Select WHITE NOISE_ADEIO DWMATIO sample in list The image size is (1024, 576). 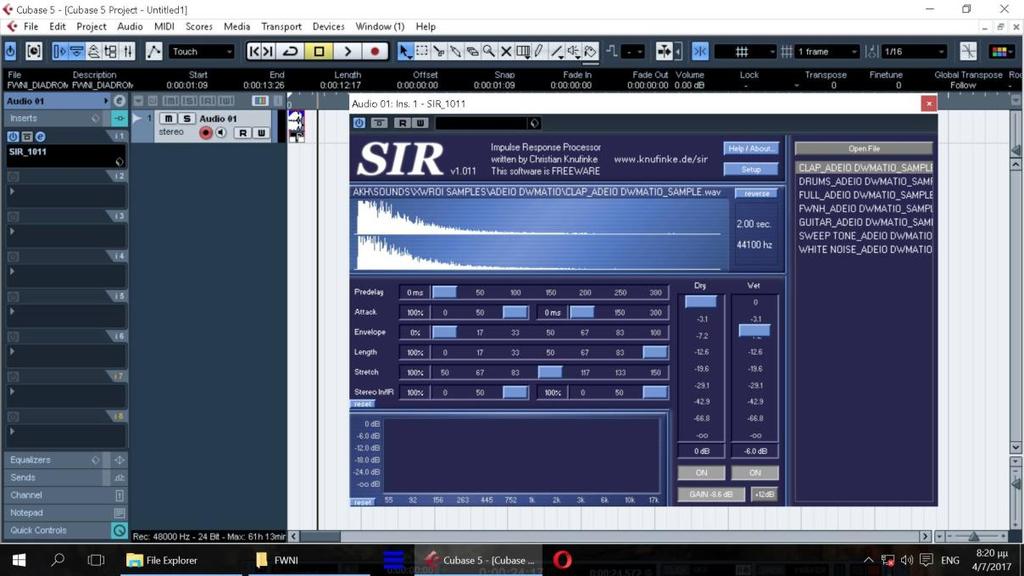[865, 249]
